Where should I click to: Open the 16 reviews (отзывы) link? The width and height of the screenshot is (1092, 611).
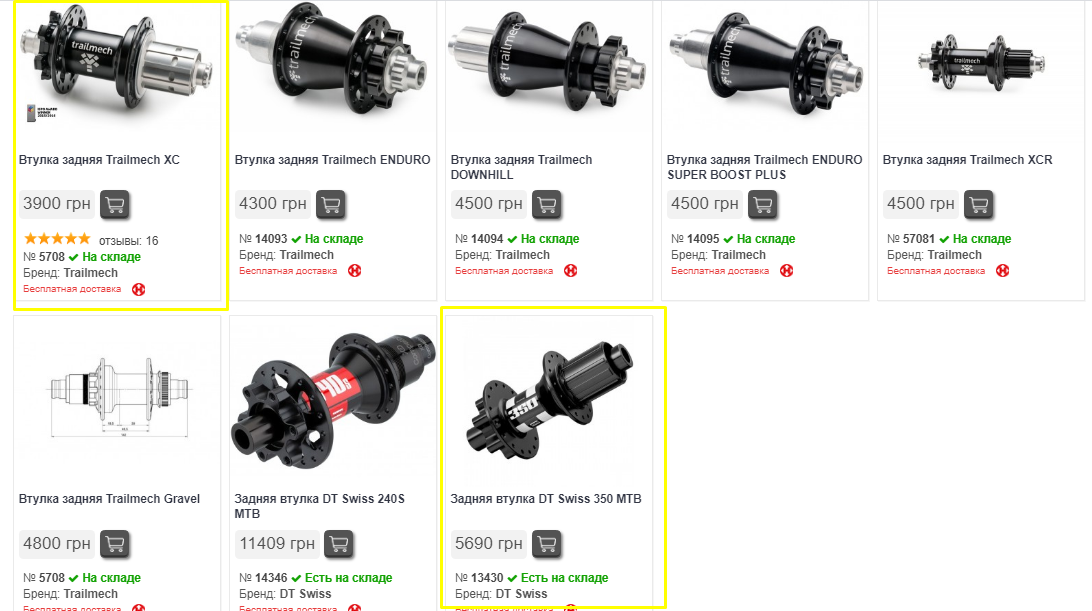[129, 240]
